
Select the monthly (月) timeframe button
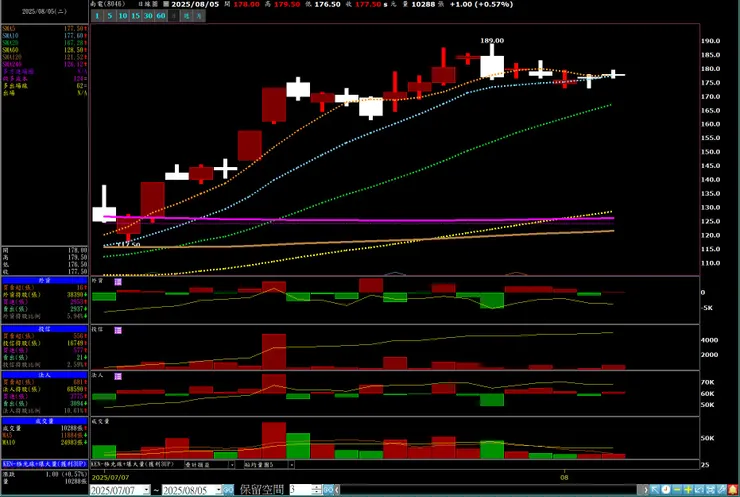(199, 16)
